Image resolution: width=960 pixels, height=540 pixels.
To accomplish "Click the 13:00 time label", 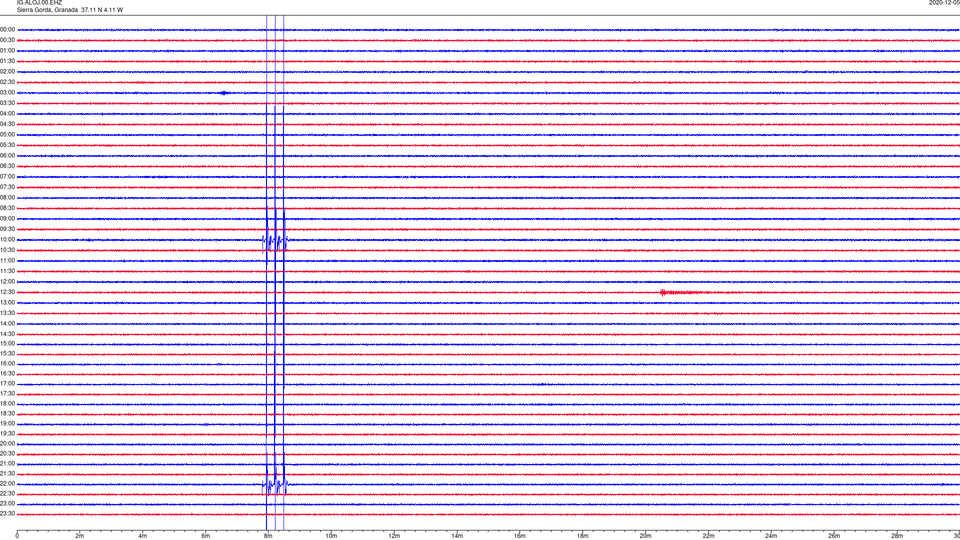I will pyautogui.click(x=7, y=302).
